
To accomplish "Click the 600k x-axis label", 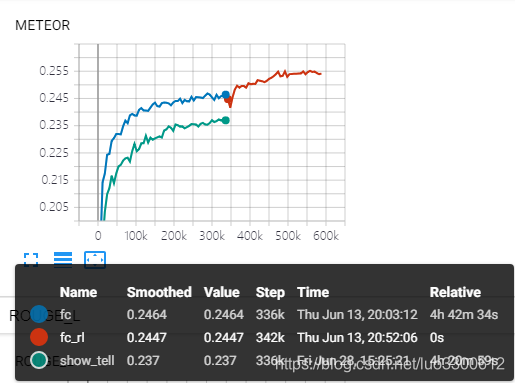I will pos(326,236).
